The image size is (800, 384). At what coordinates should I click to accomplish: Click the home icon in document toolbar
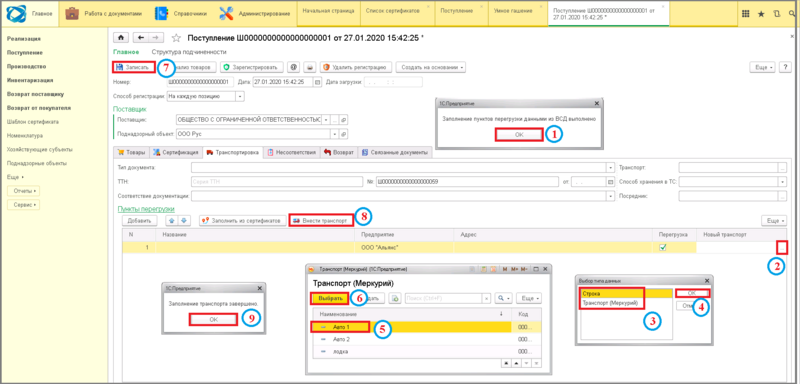(x=121, y=38)
